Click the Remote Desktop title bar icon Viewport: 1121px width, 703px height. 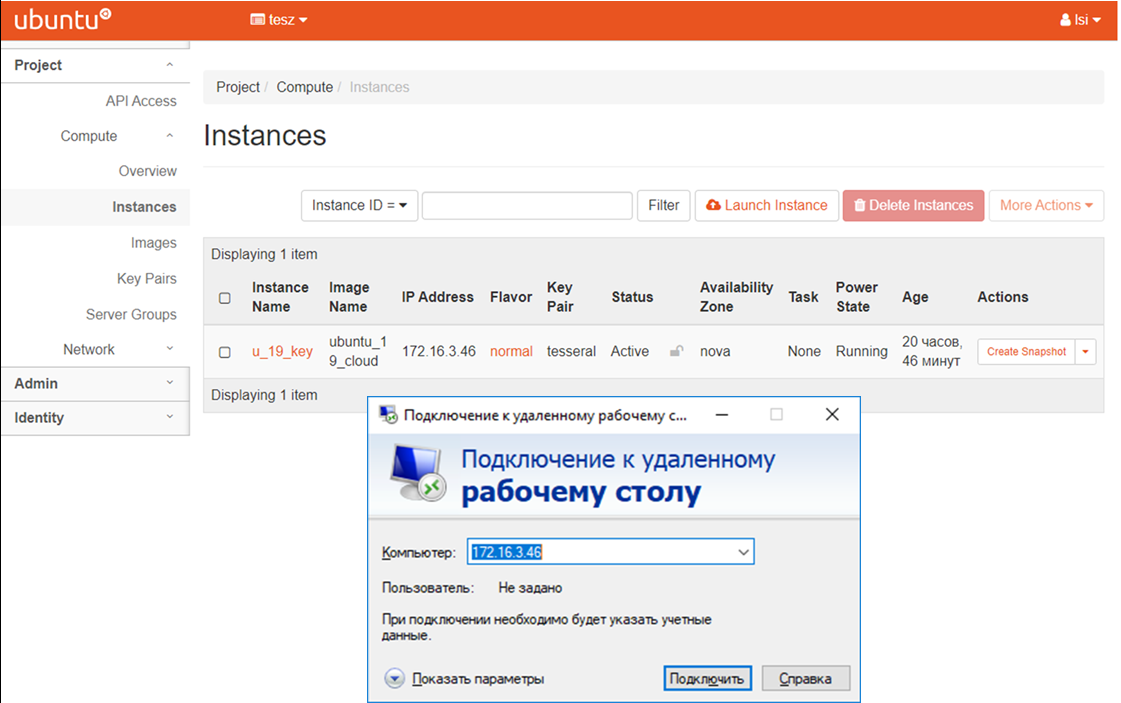[388, 415]
